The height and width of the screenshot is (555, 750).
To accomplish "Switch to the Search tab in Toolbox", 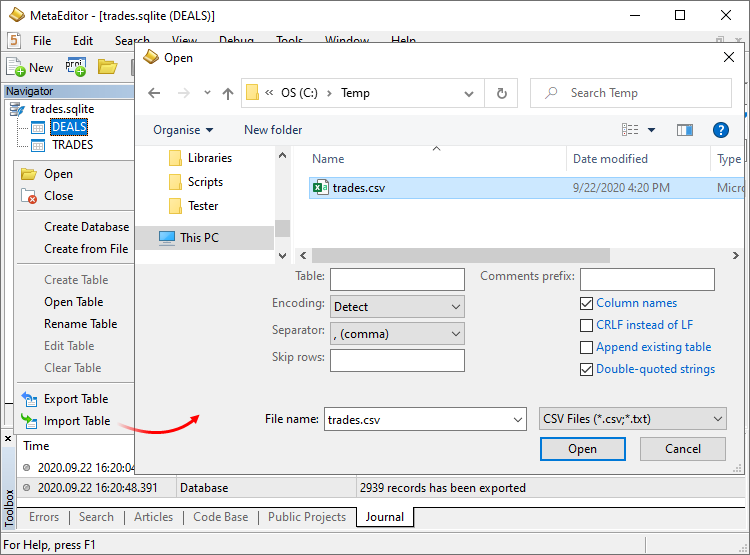I will click(x=96, y=517).
